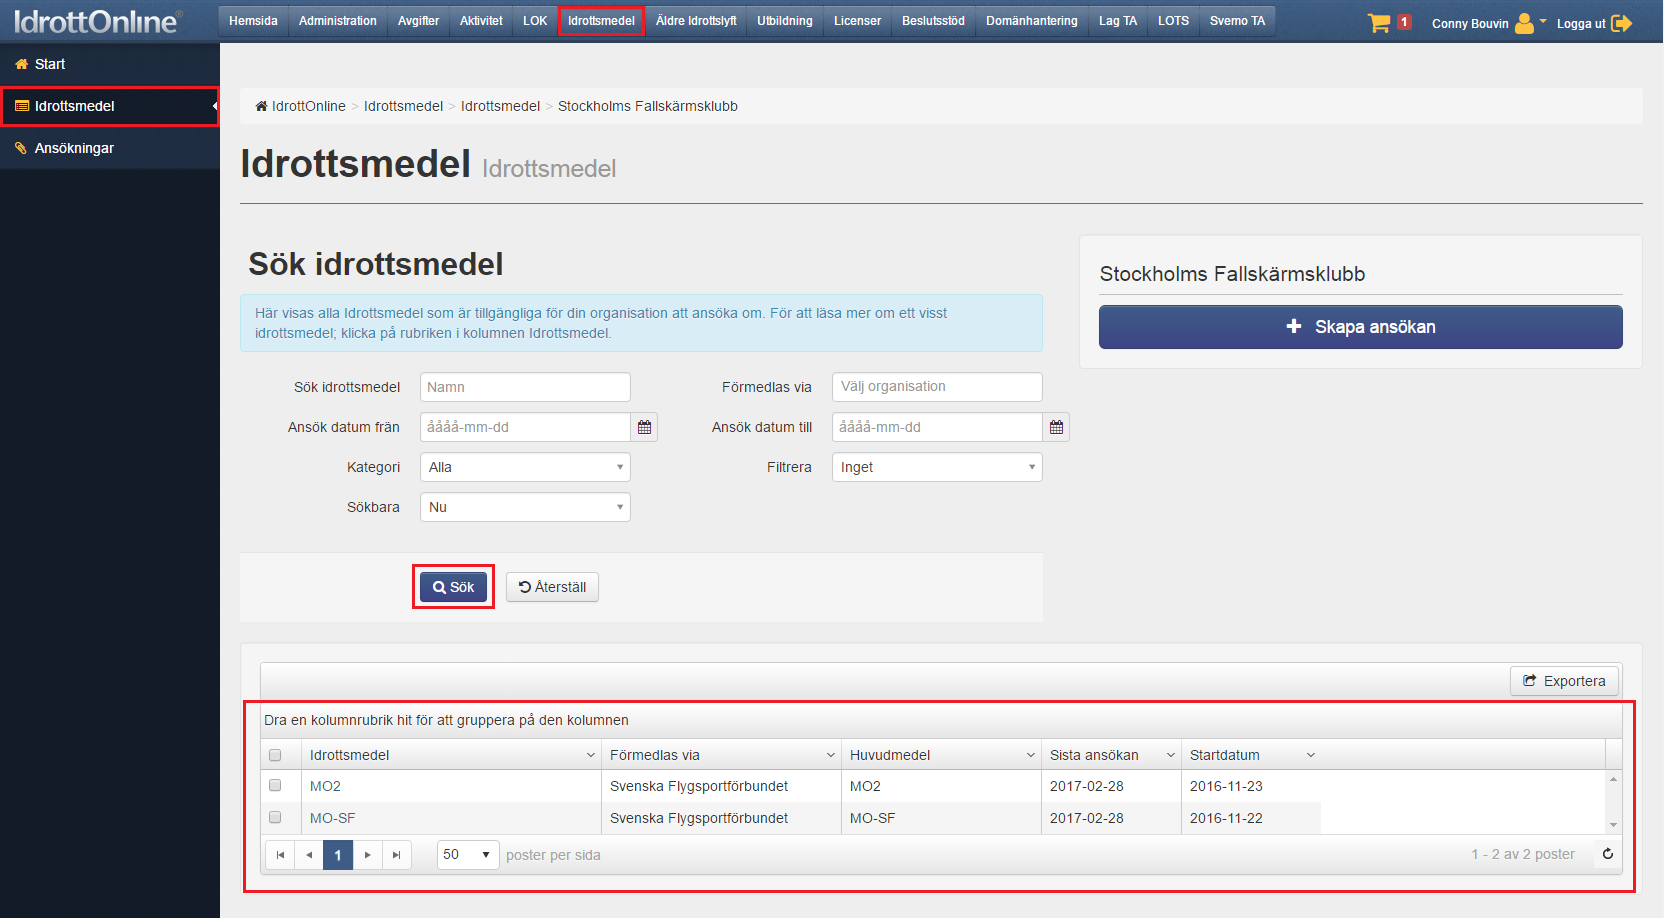Click the refresh icon in the pager

coord(1608,854)
